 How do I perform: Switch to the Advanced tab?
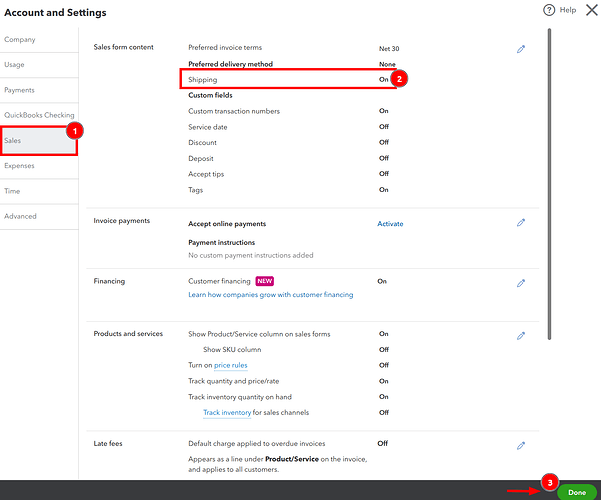coord(20,216)
